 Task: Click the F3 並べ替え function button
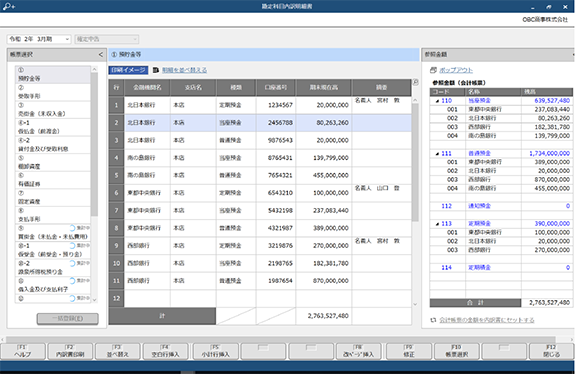[x=118, y=351]
